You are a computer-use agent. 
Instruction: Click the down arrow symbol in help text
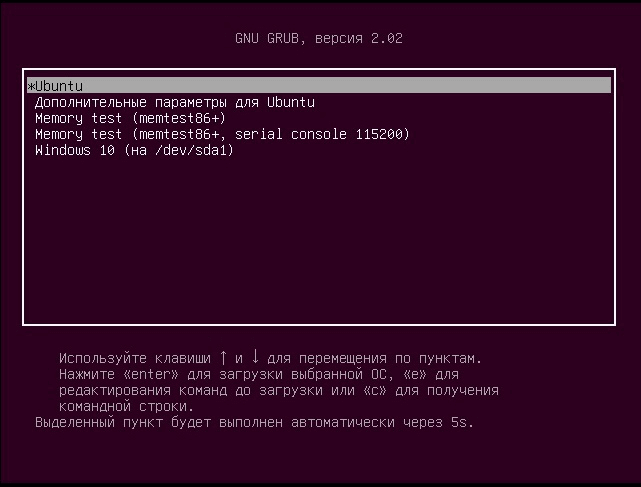coord(255,357)
